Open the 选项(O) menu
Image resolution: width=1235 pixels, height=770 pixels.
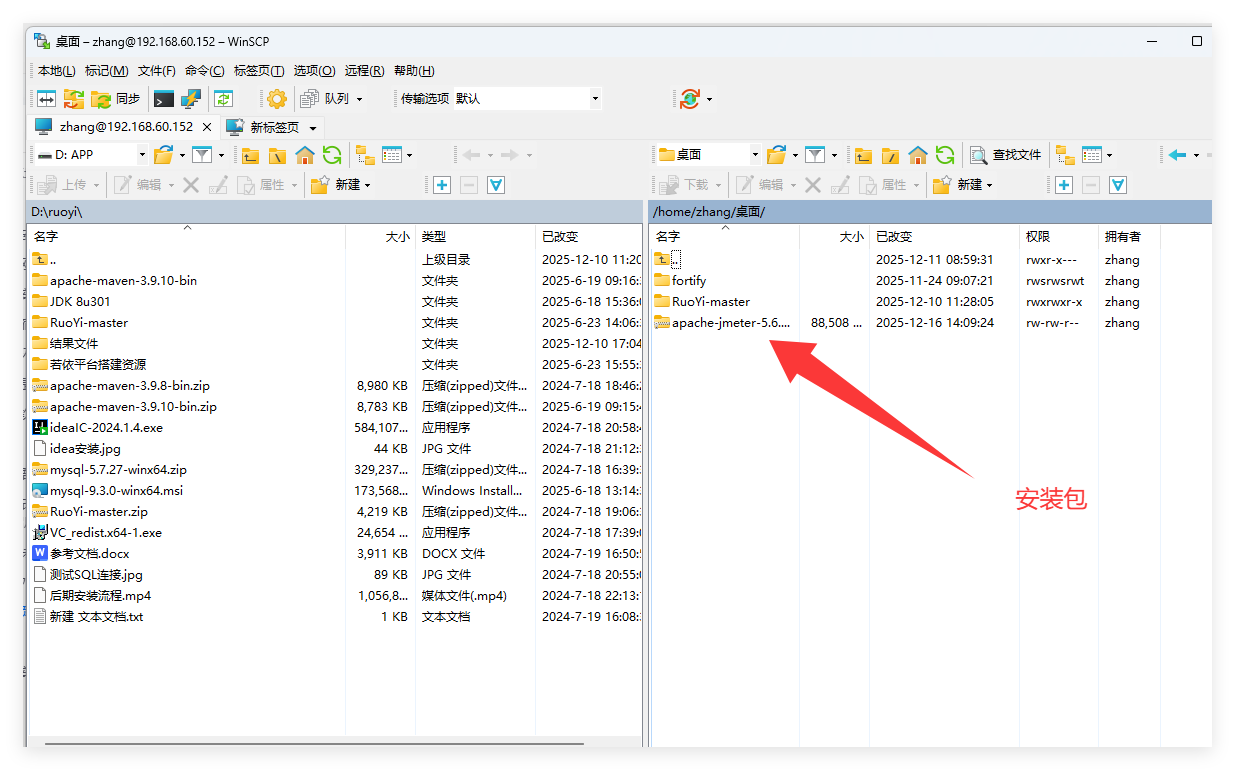[x=314, y=71]
